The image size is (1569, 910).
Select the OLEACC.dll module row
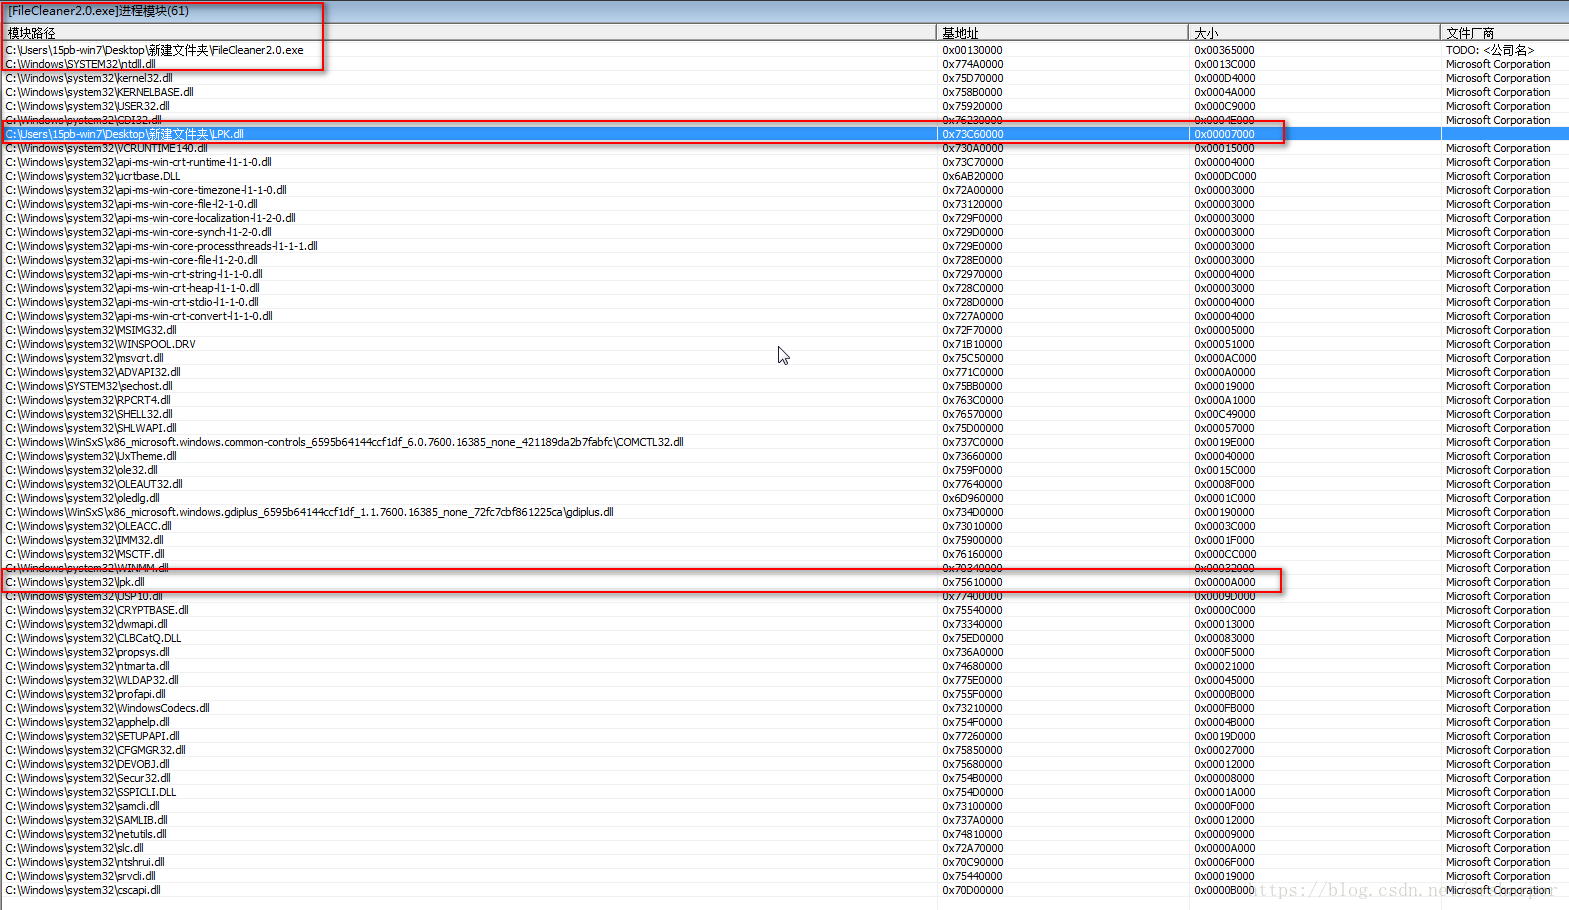[784, 526]
